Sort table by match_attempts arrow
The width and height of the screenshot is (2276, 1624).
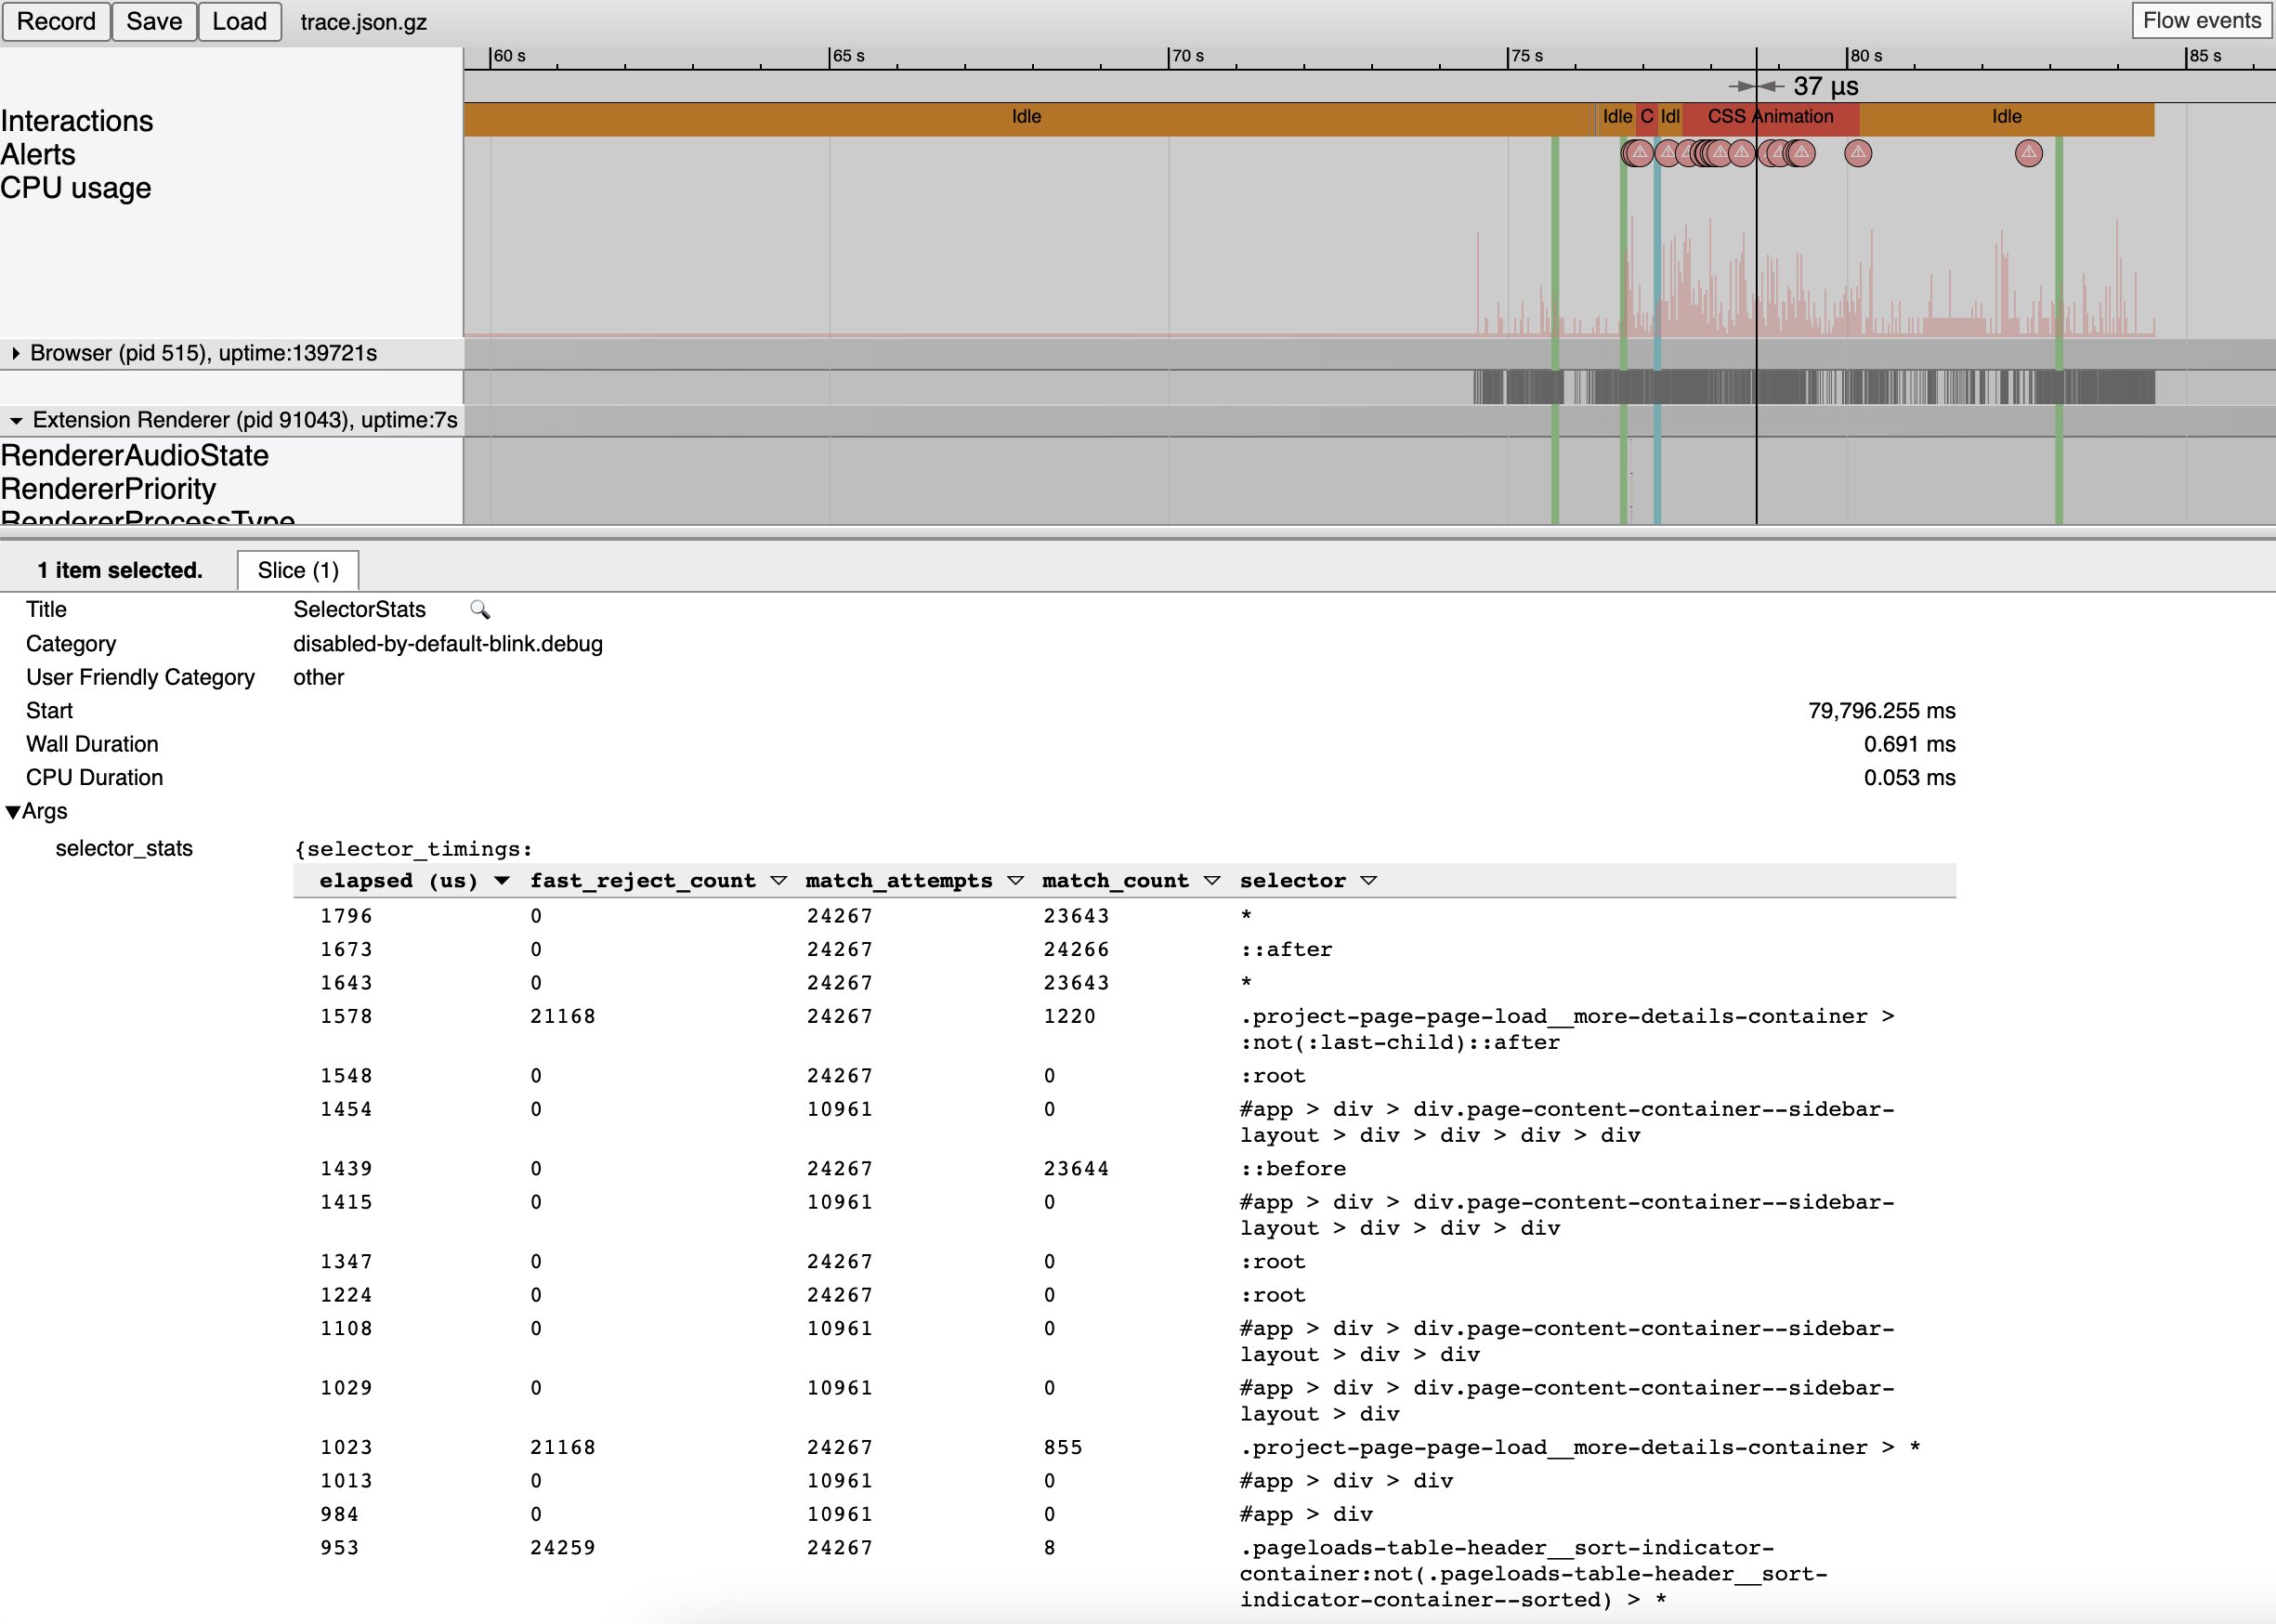point(1015,880)
